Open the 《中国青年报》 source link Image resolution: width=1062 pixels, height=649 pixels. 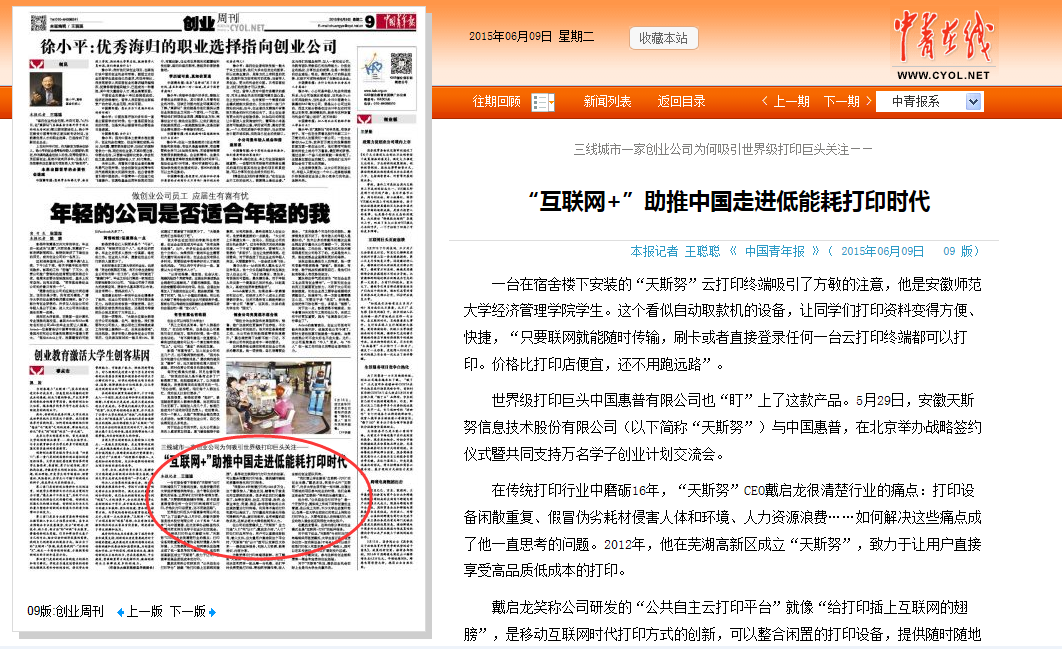(774, 251)
